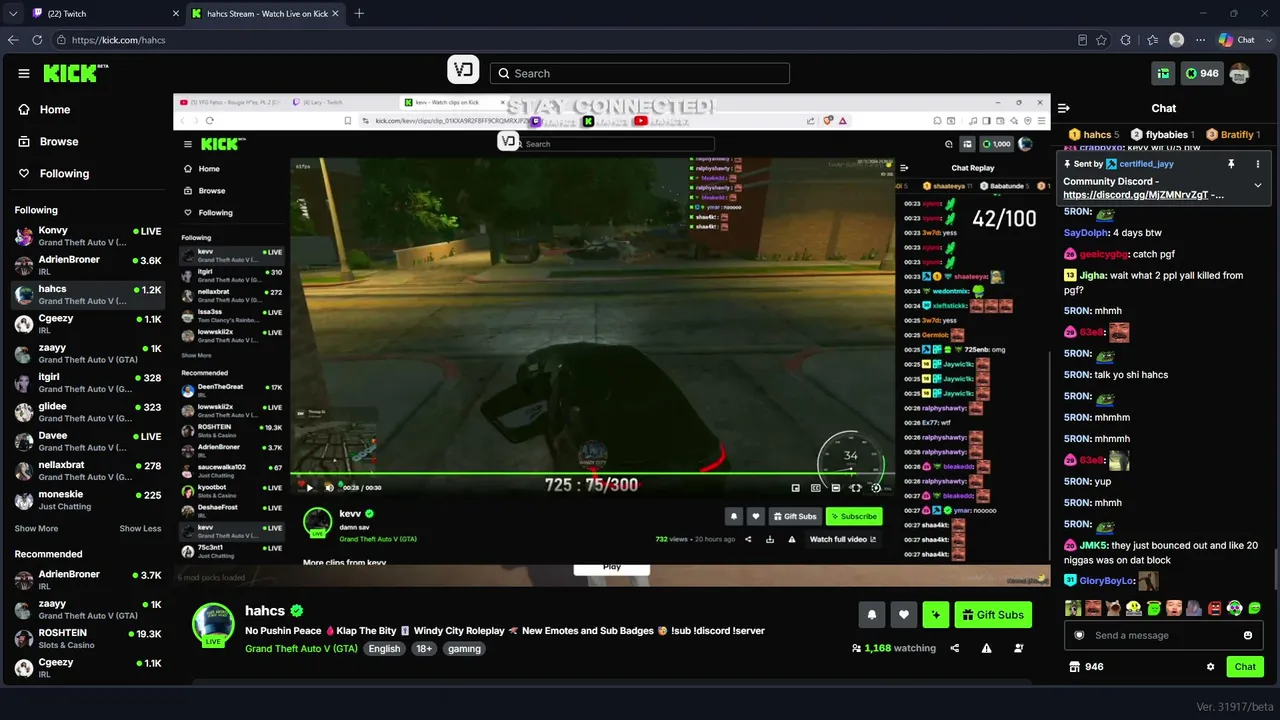Select the first emote in quick emote row

coord(1072,608)
